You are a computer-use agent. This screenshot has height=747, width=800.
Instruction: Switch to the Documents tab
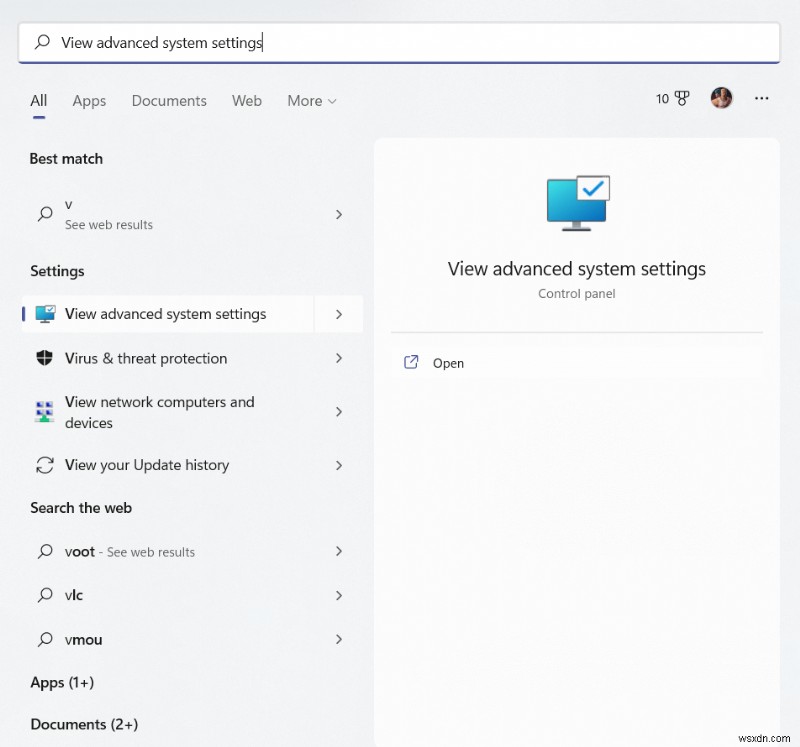coord(169,101)
